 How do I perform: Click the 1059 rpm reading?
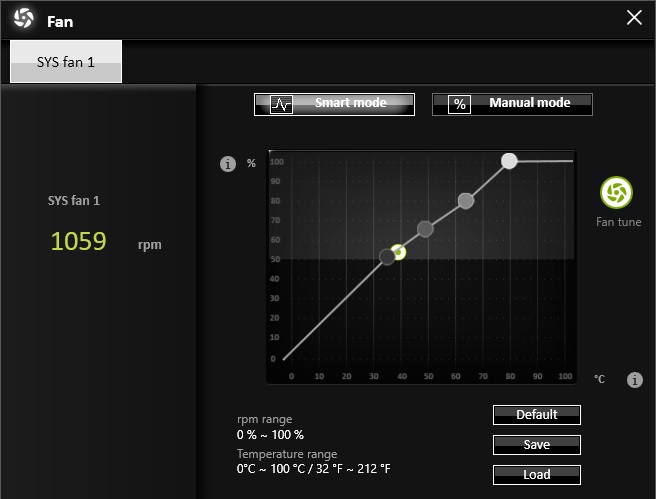(x=79, y=241)
